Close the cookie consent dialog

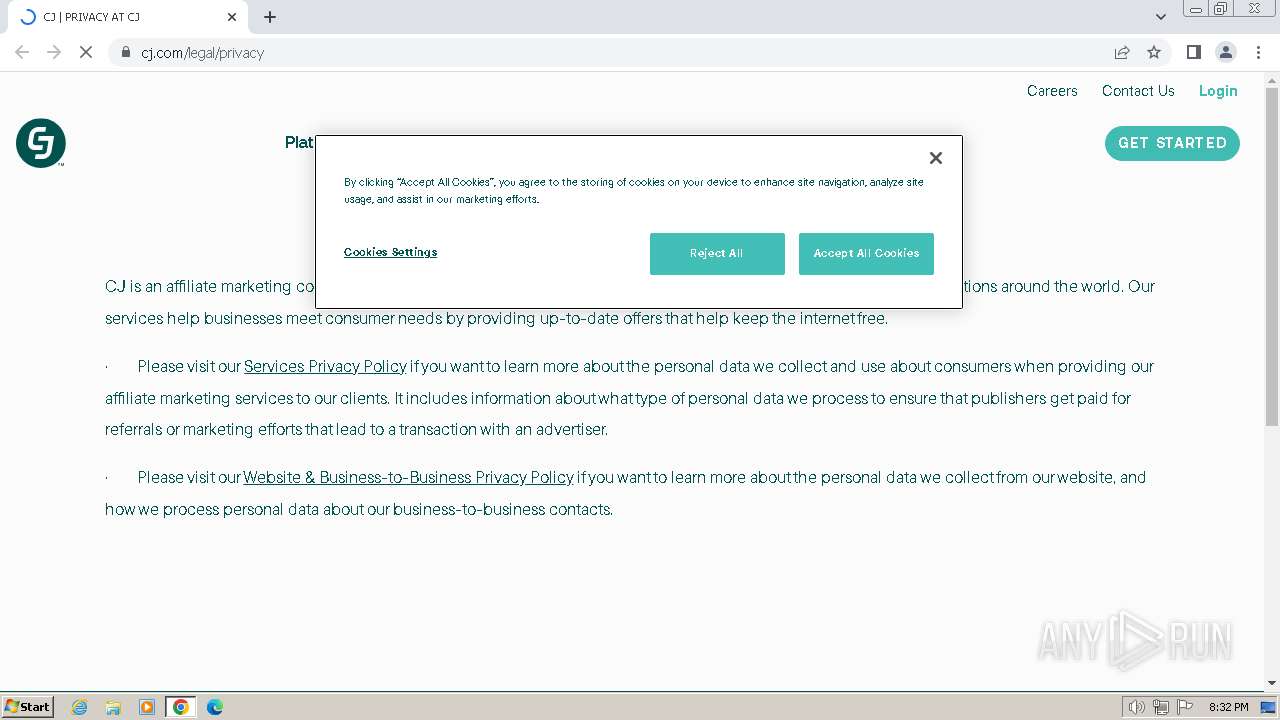pos(936,158)
